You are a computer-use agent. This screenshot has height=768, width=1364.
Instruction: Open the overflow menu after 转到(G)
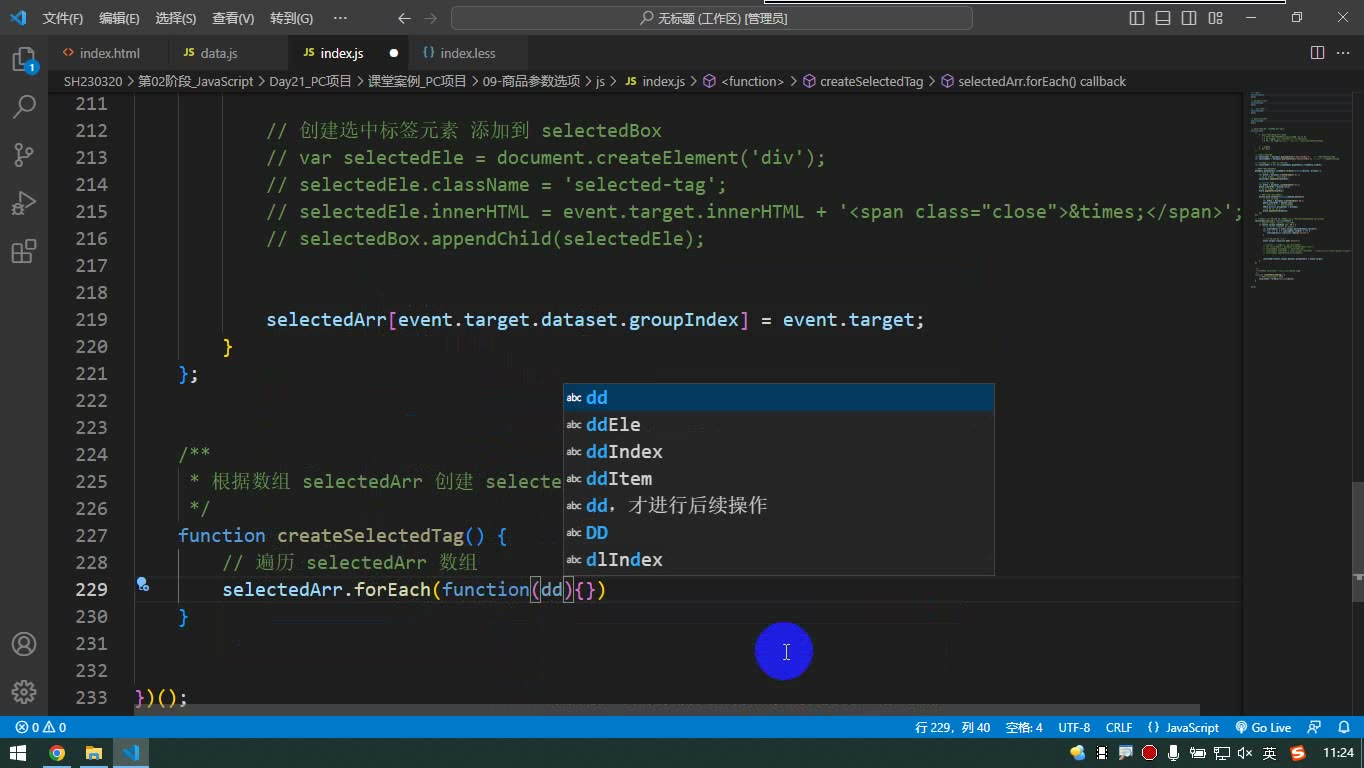(339, 18)
